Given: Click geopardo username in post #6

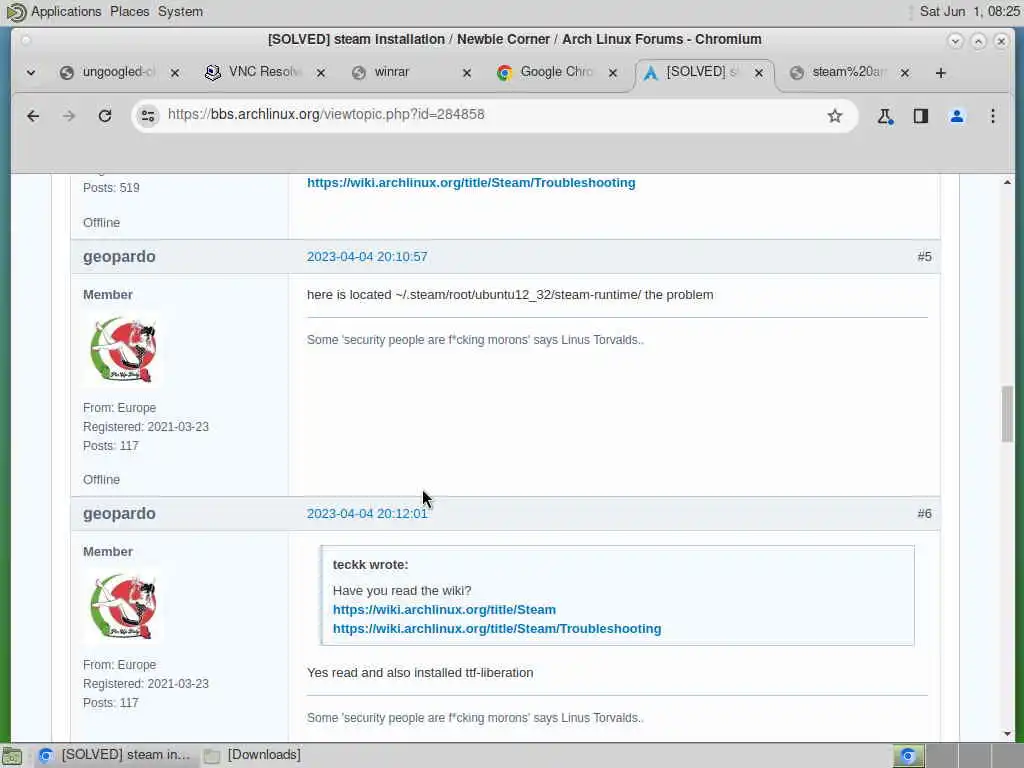Looking at the screenshot, I should click(119, 514).
